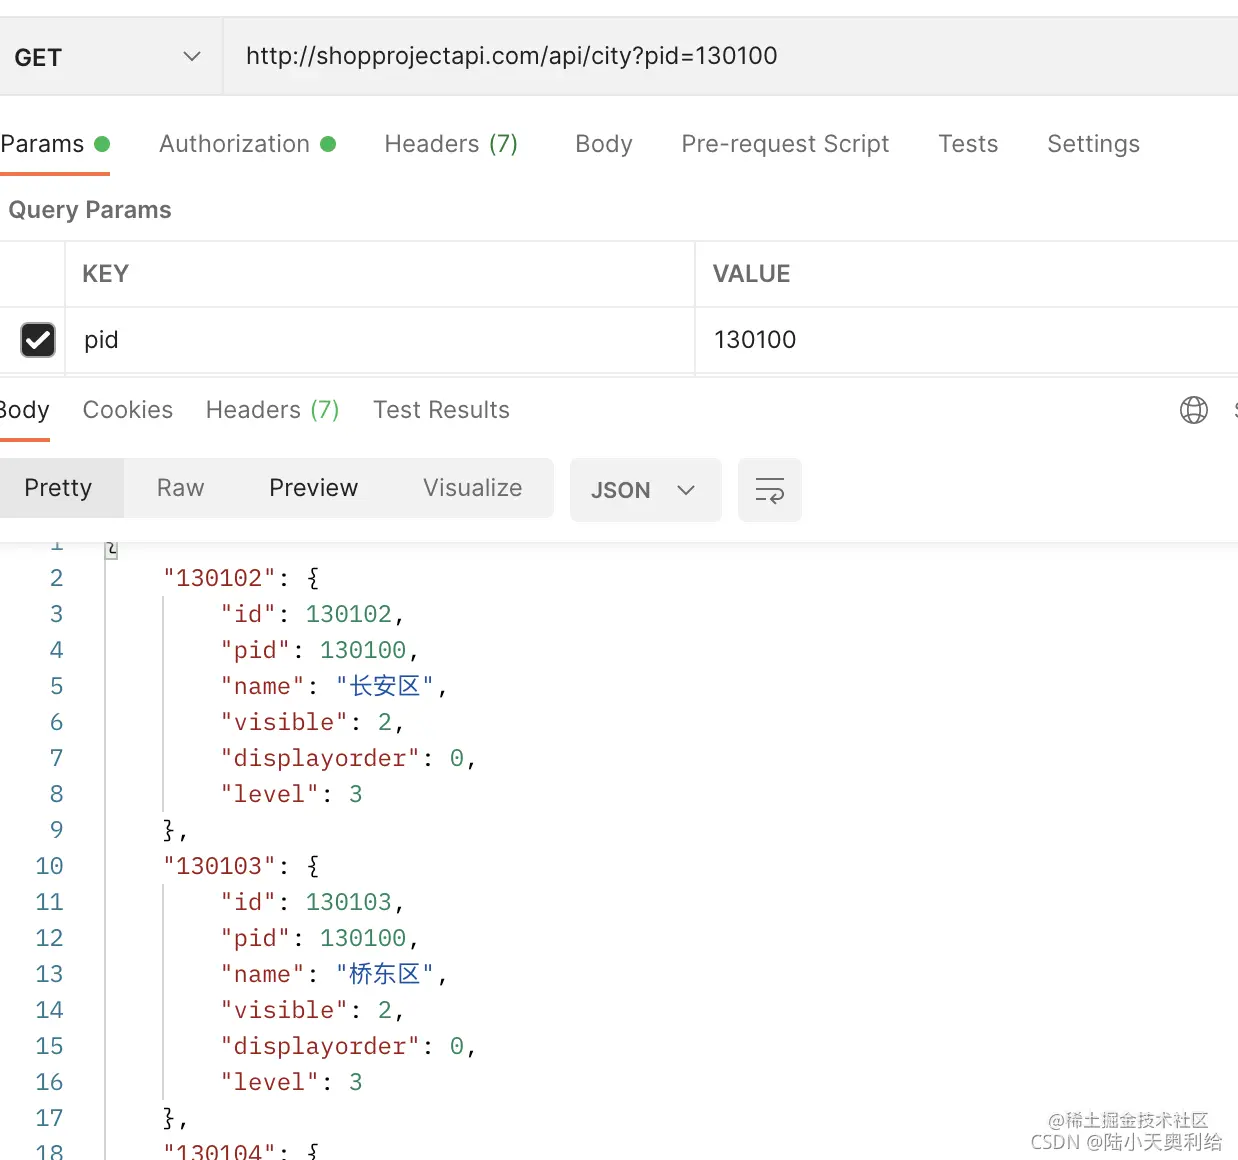Viewport: 1238px width, 1160px height.
Task: Uncheck the pid parameter checkbox
Action: [38, 340]
